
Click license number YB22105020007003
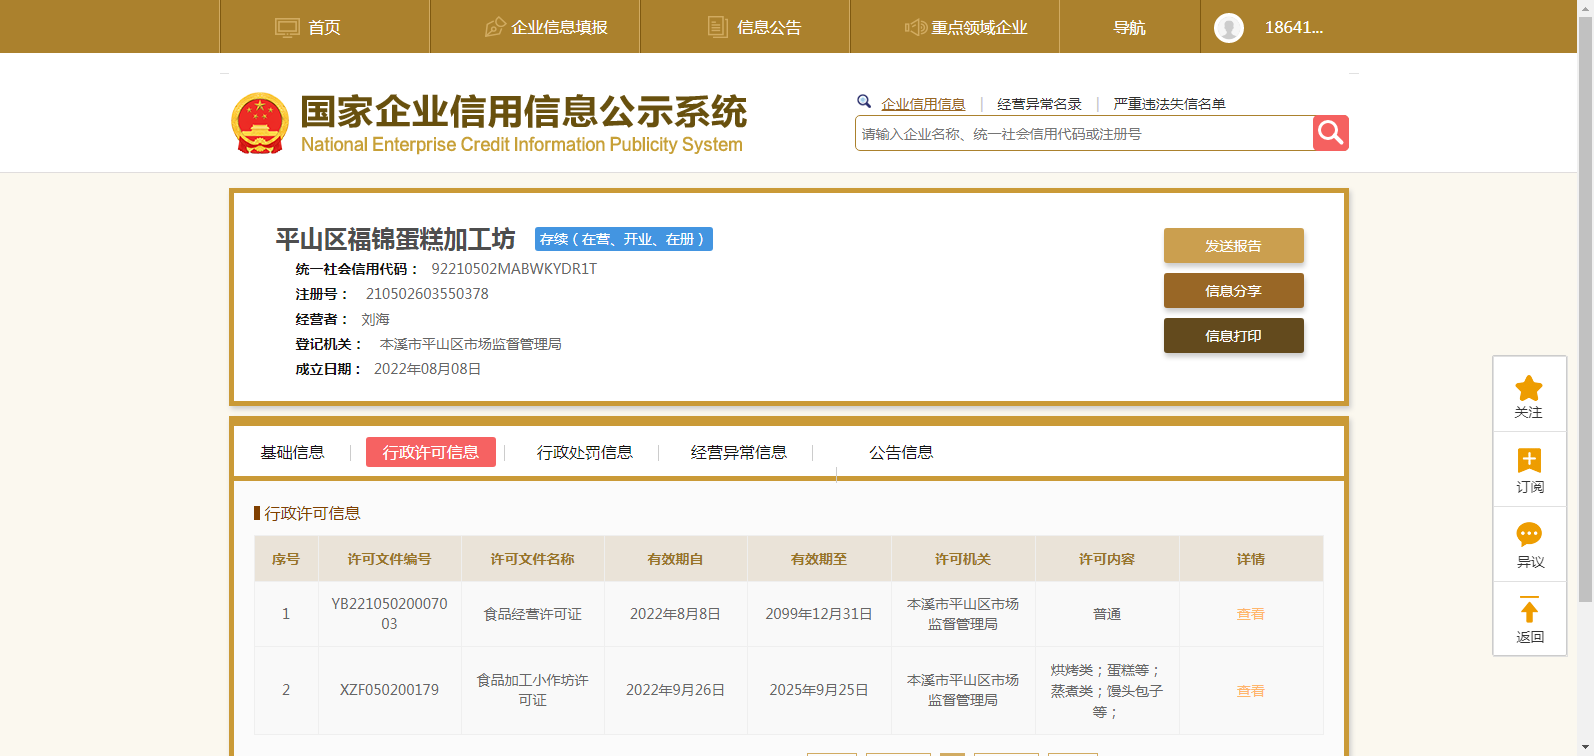coord(390,614)
